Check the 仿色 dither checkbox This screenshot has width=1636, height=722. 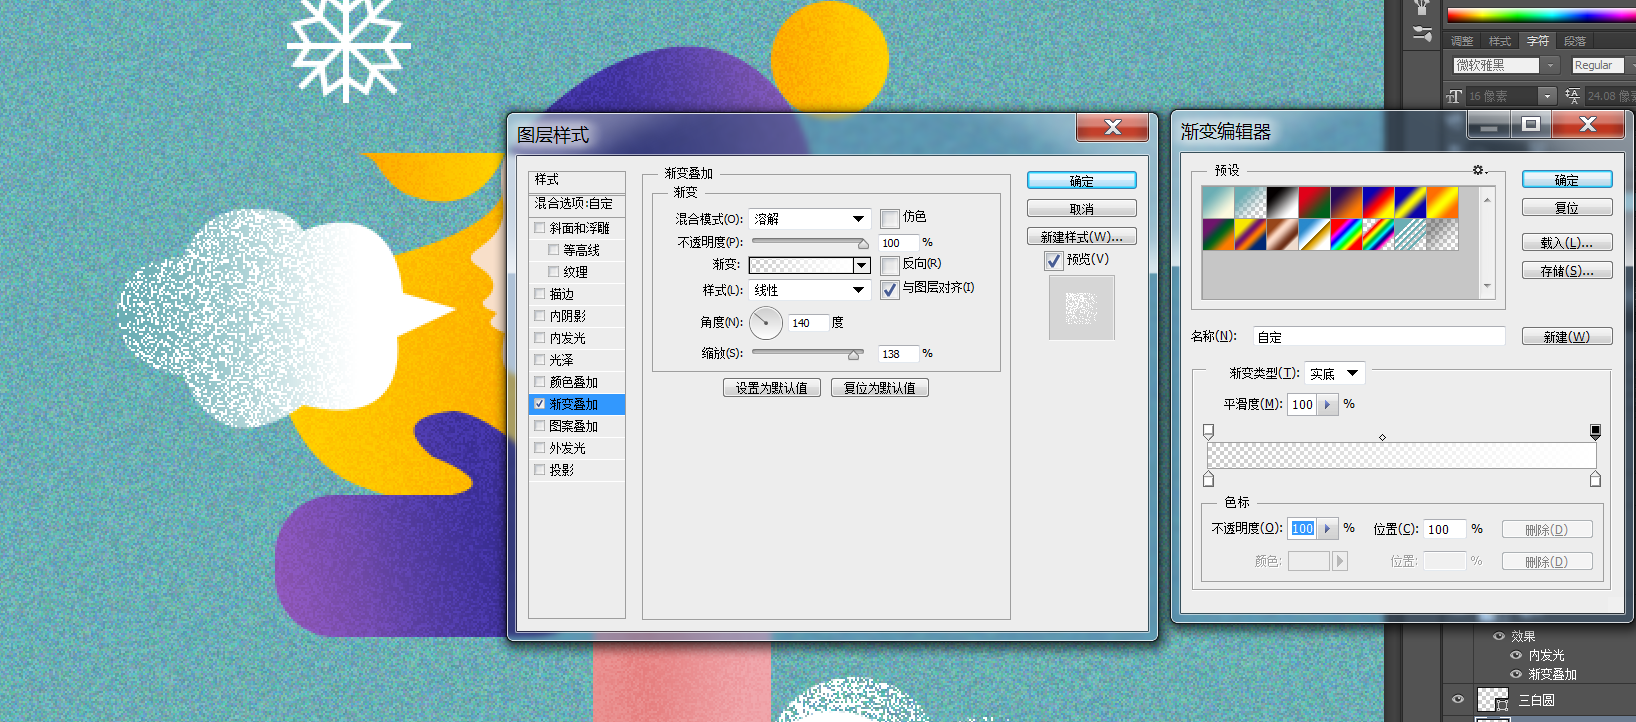(x=890, y=218)
